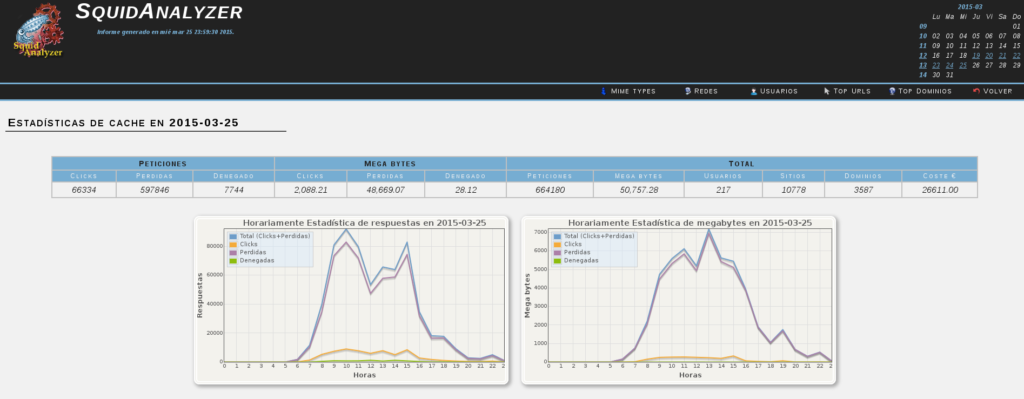Click Total (Clicks+Perdidas) label in megabytes legend
The image size is (1024, 399).
pyautogui.click(x=599, y=236)
